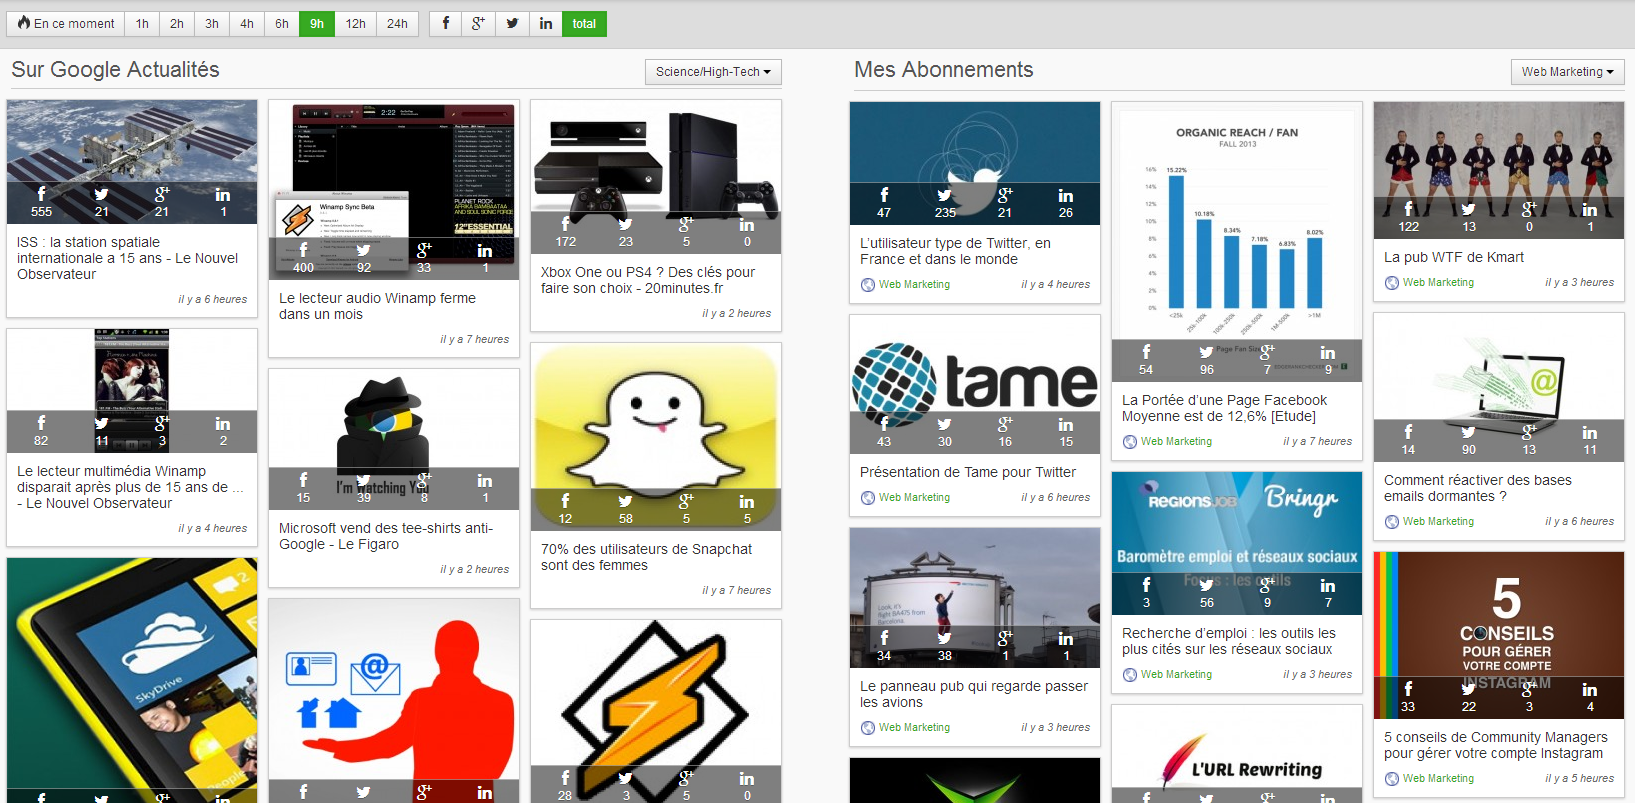Select the Twitter filter icon in top bar
Screen dimensions: 1635x803
coord(512,23)
